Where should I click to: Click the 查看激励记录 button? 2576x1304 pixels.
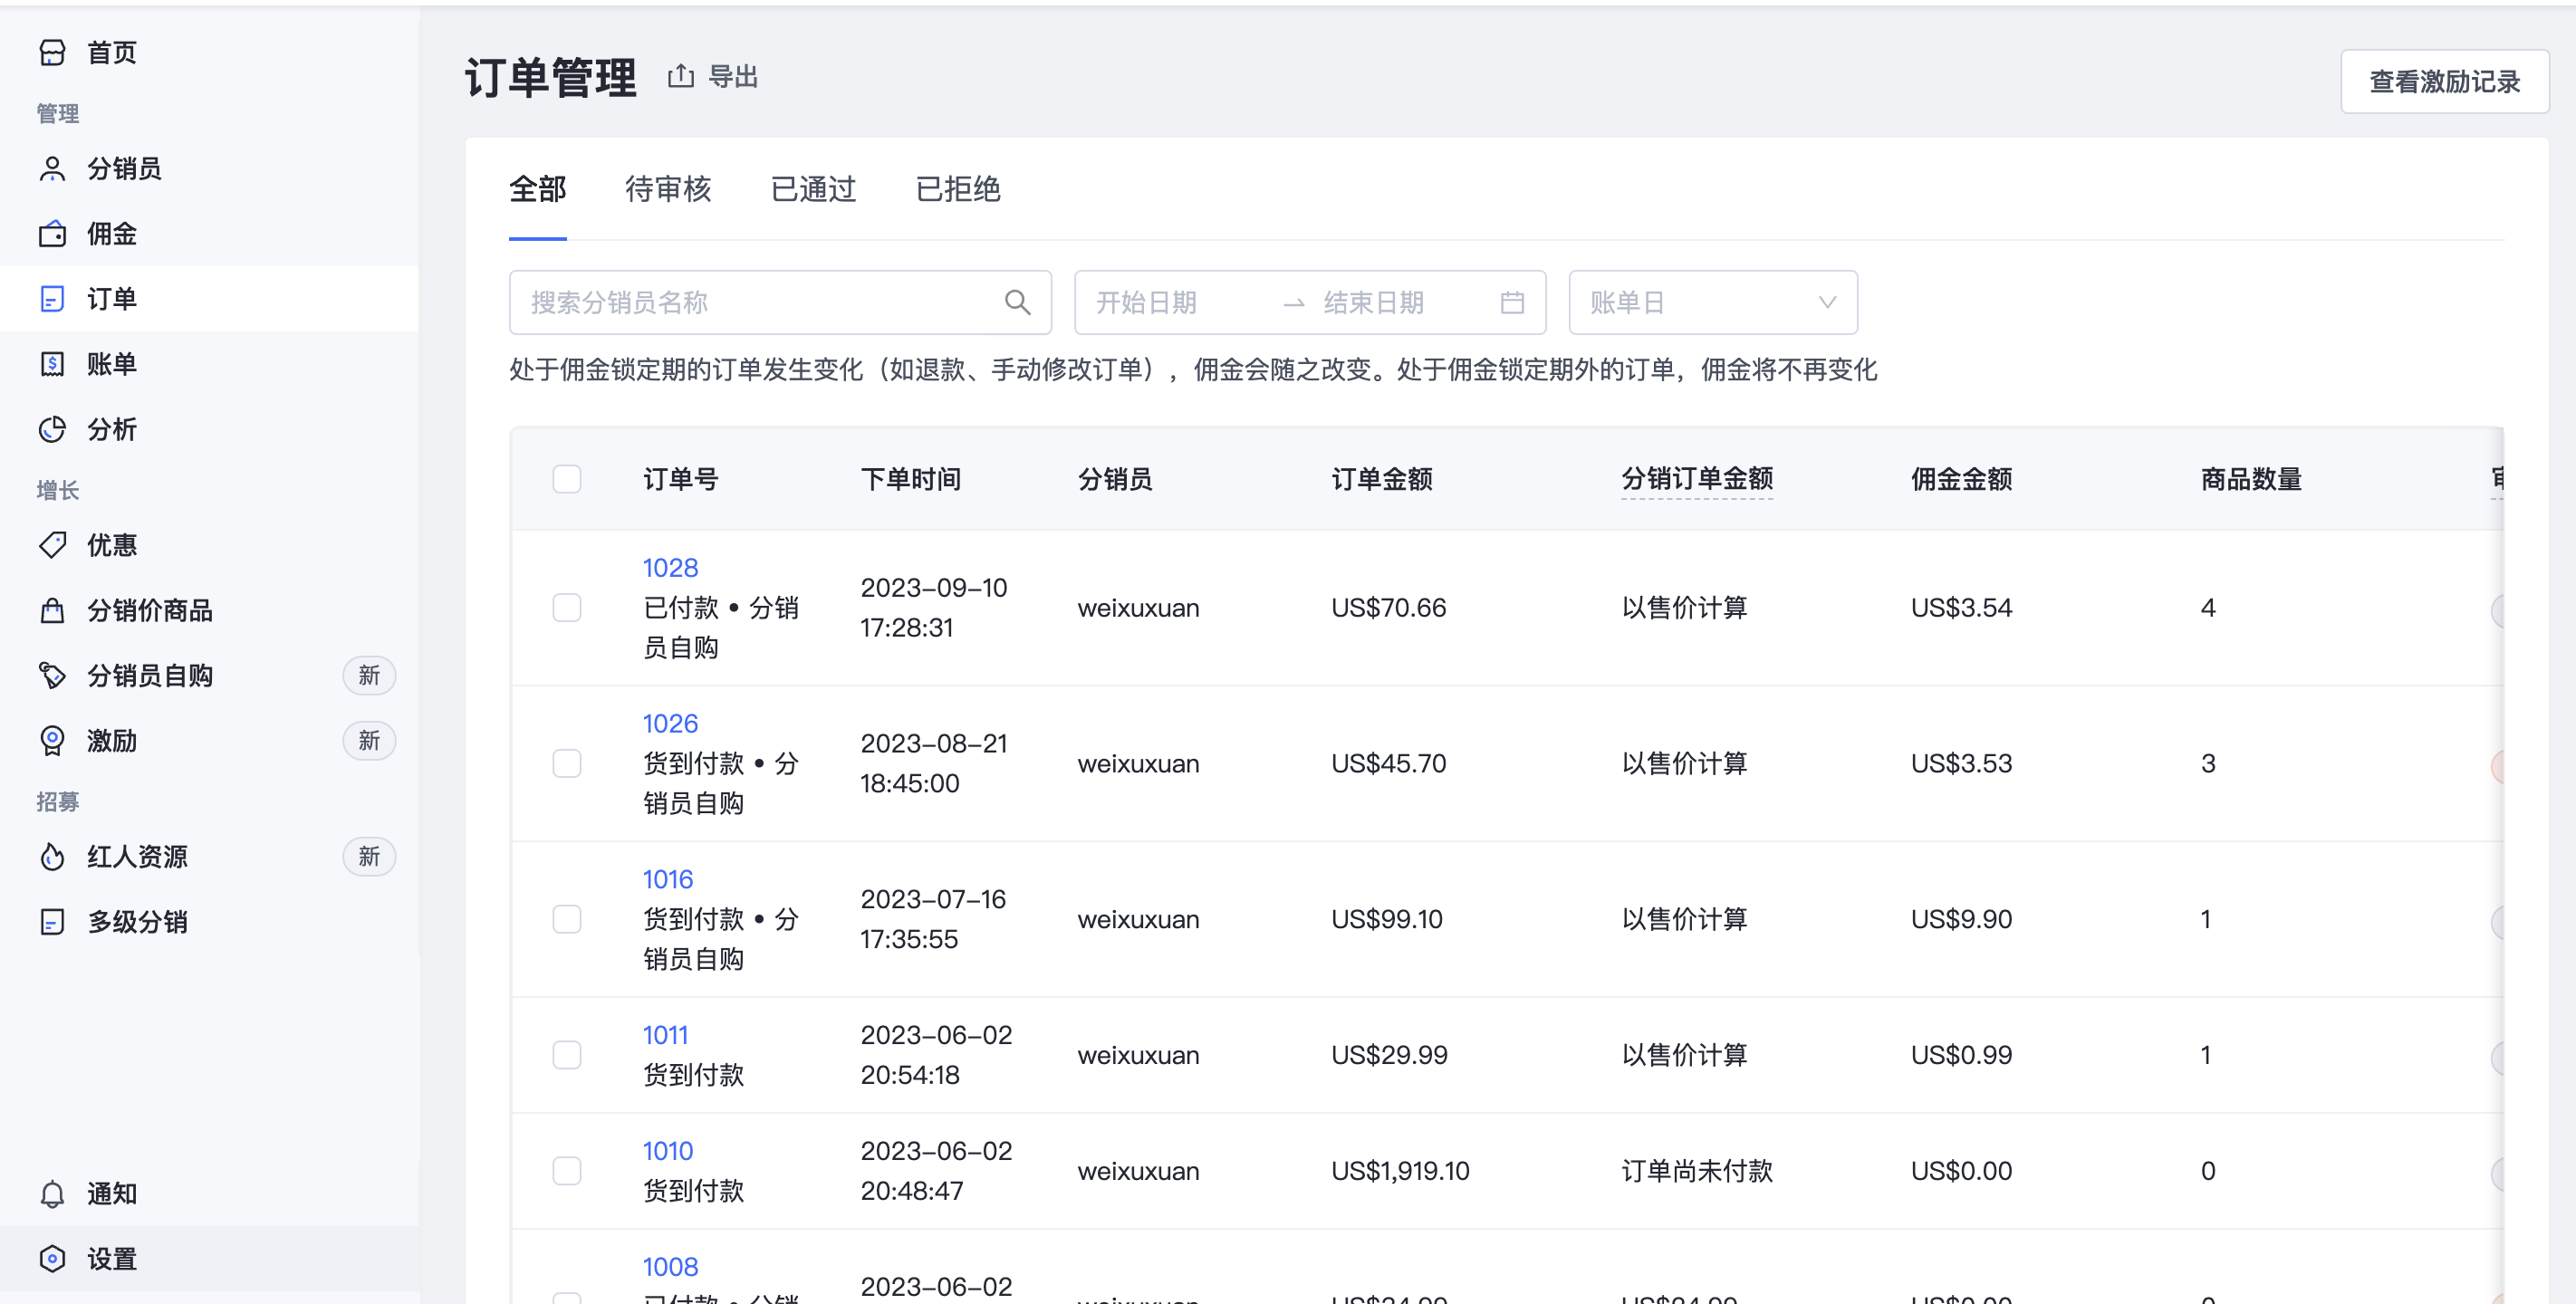coord(2444,81)
